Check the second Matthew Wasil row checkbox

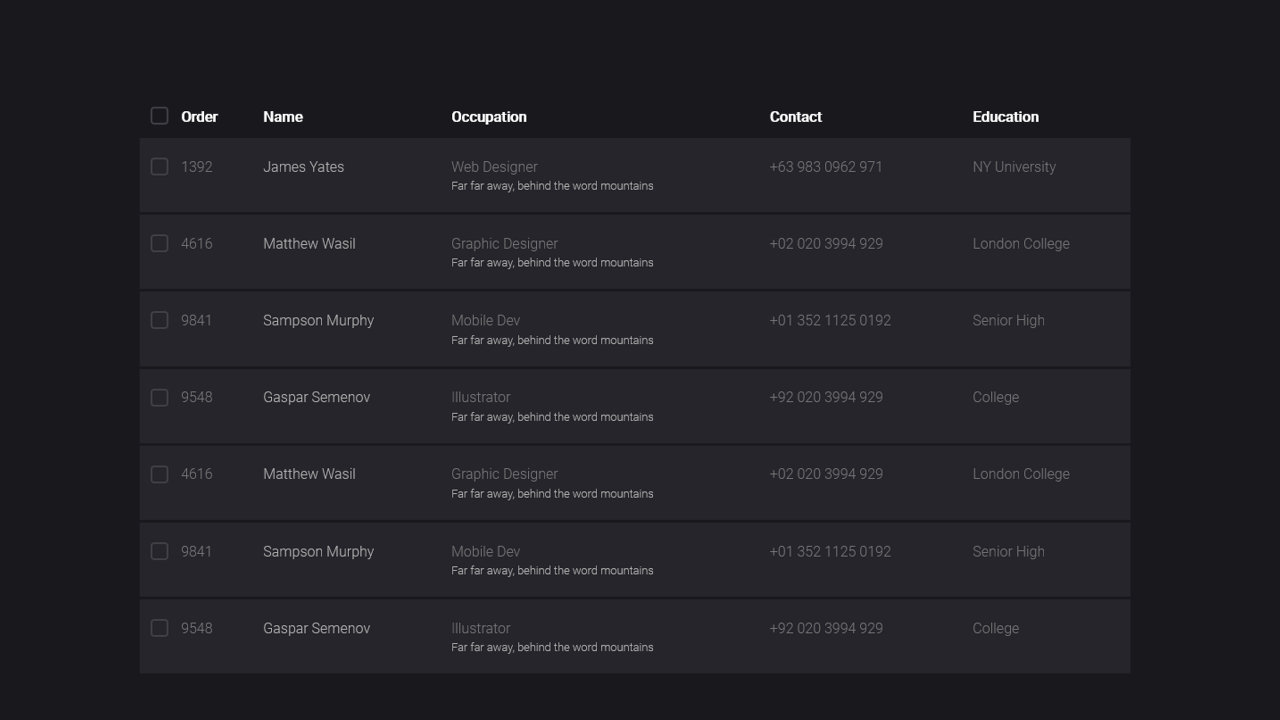tap(159, 474)
